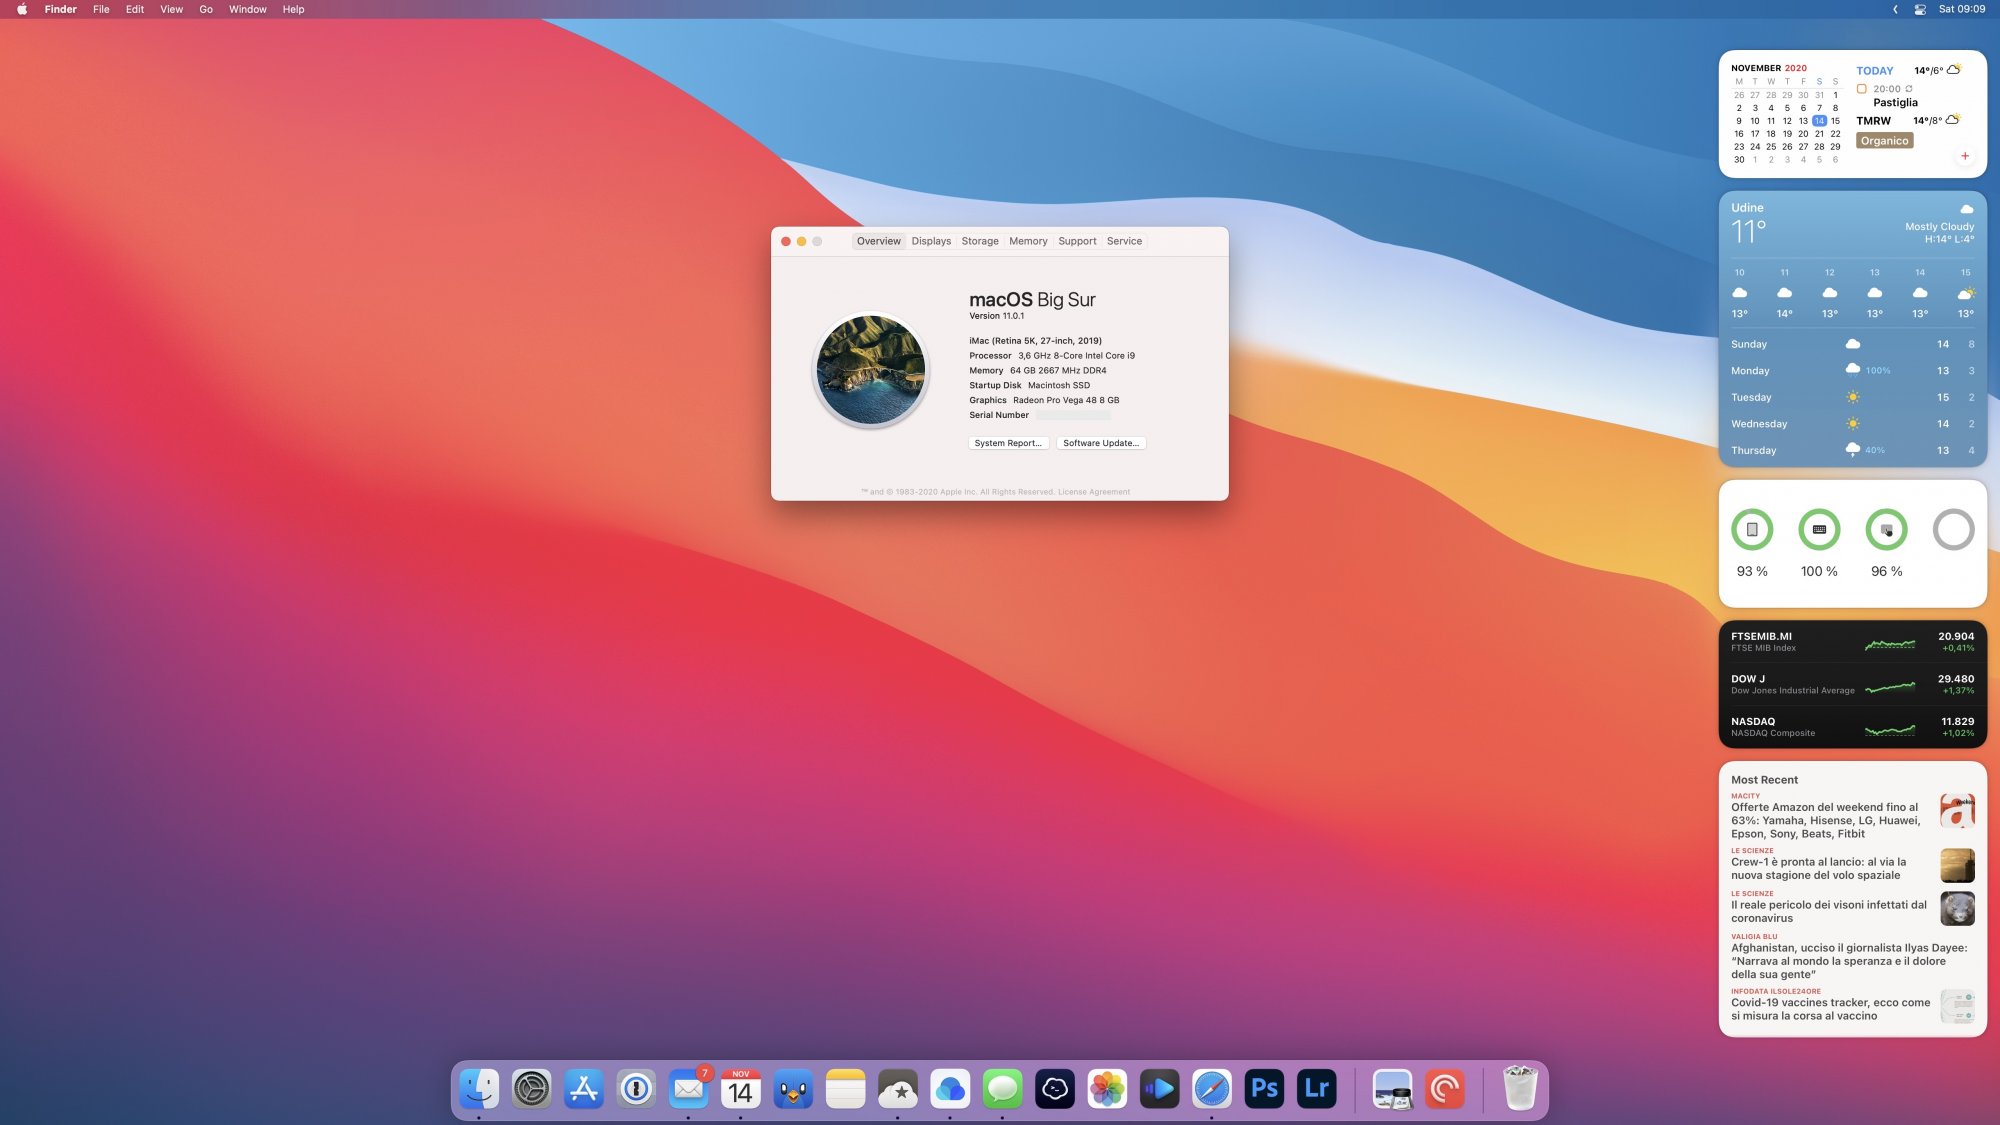Viewport: 2000px width, 1125px height.
Task: Open Messages from the Dock
Action: coord(1002,1089)
